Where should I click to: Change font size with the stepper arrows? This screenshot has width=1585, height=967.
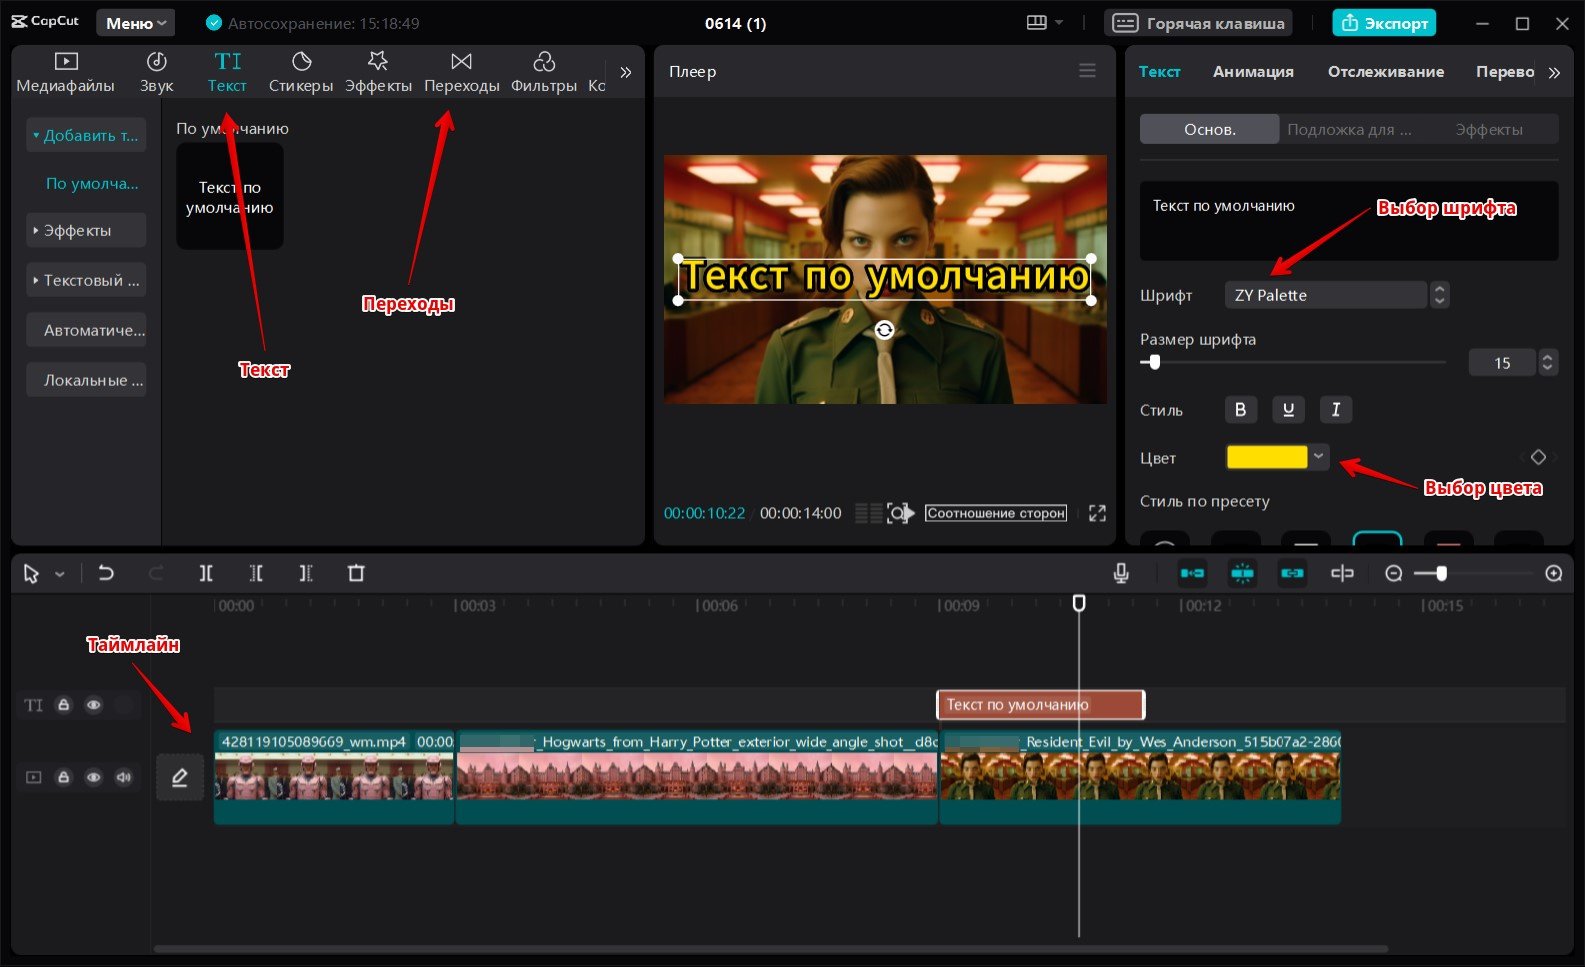(1548, 362)
